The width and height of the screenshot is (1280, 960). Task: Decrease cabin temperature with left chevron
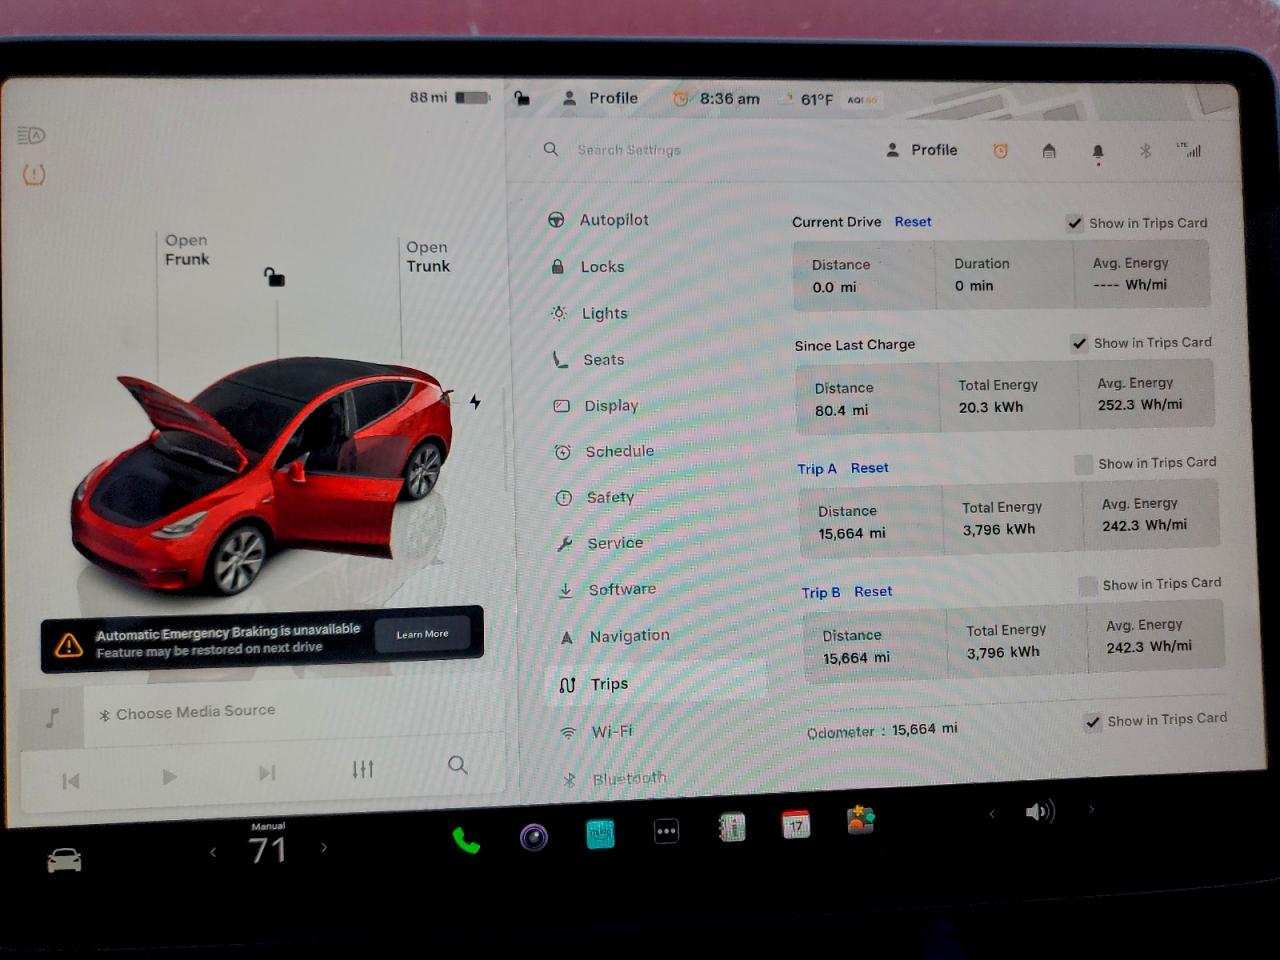pos(213,852)
